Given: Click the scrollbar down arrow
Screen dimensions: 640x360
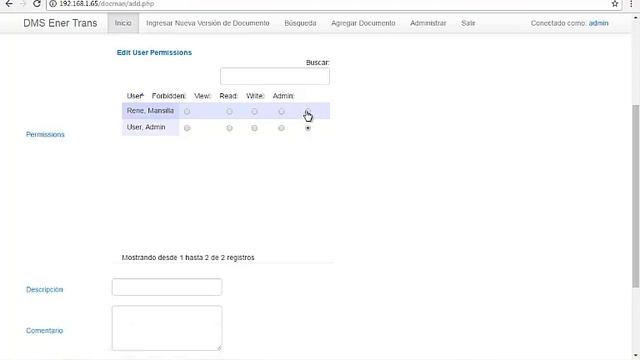Looking at the screenshot, I should pyautogui.click(x=636, y=356).
